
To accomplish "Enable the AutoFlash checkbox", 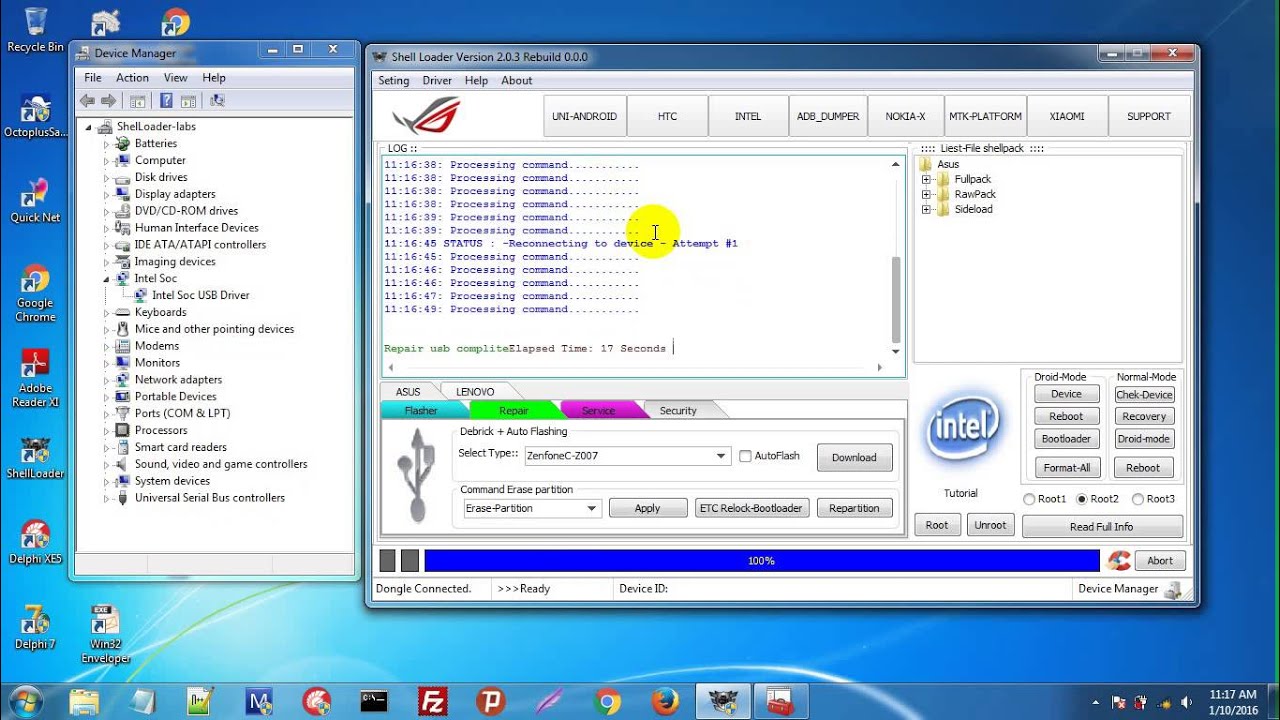I will click(745, 456).
